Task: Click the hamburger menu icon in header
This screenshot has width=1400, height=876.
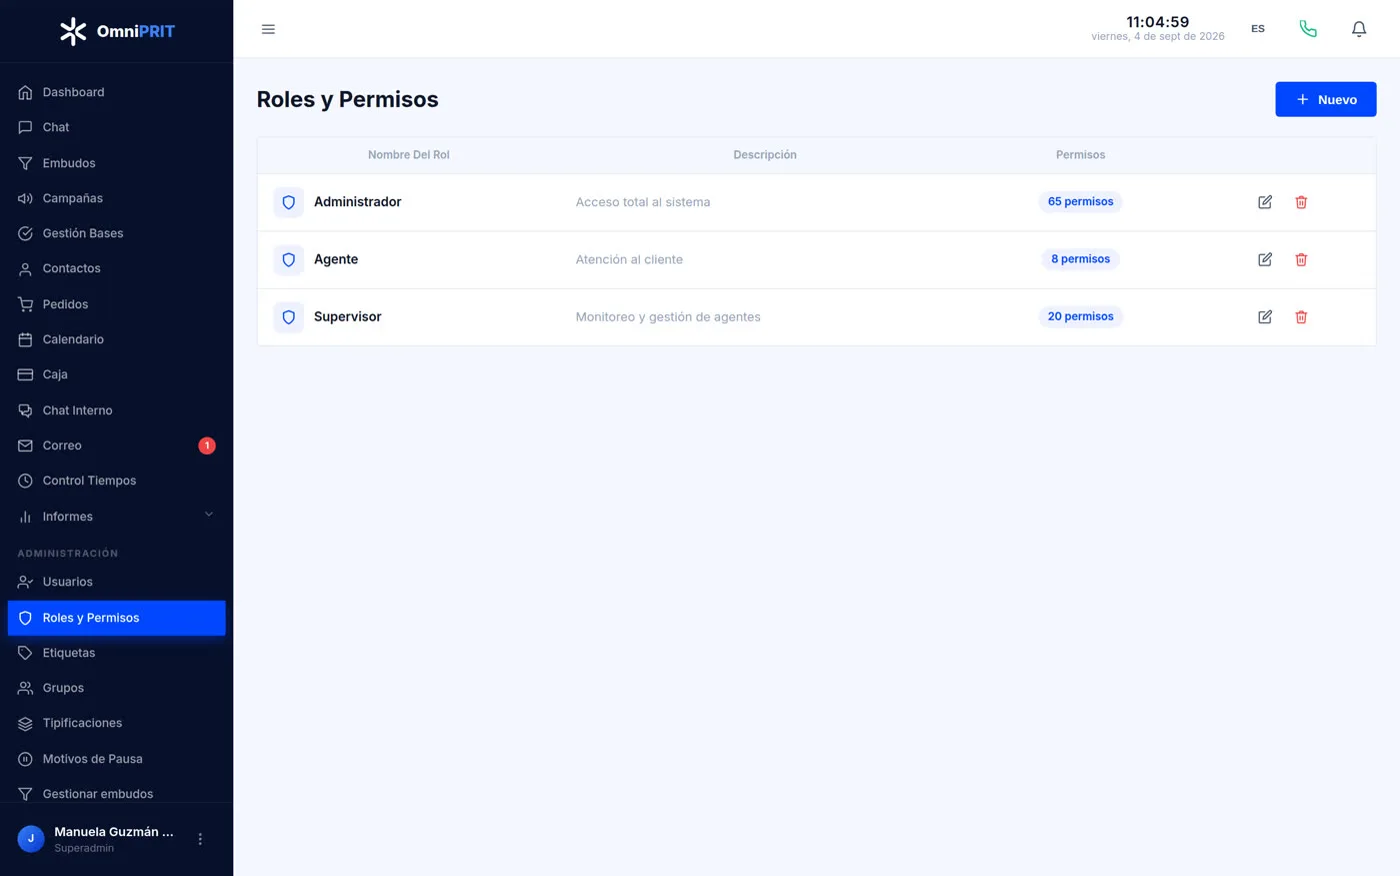Action: tap(268, 29)
